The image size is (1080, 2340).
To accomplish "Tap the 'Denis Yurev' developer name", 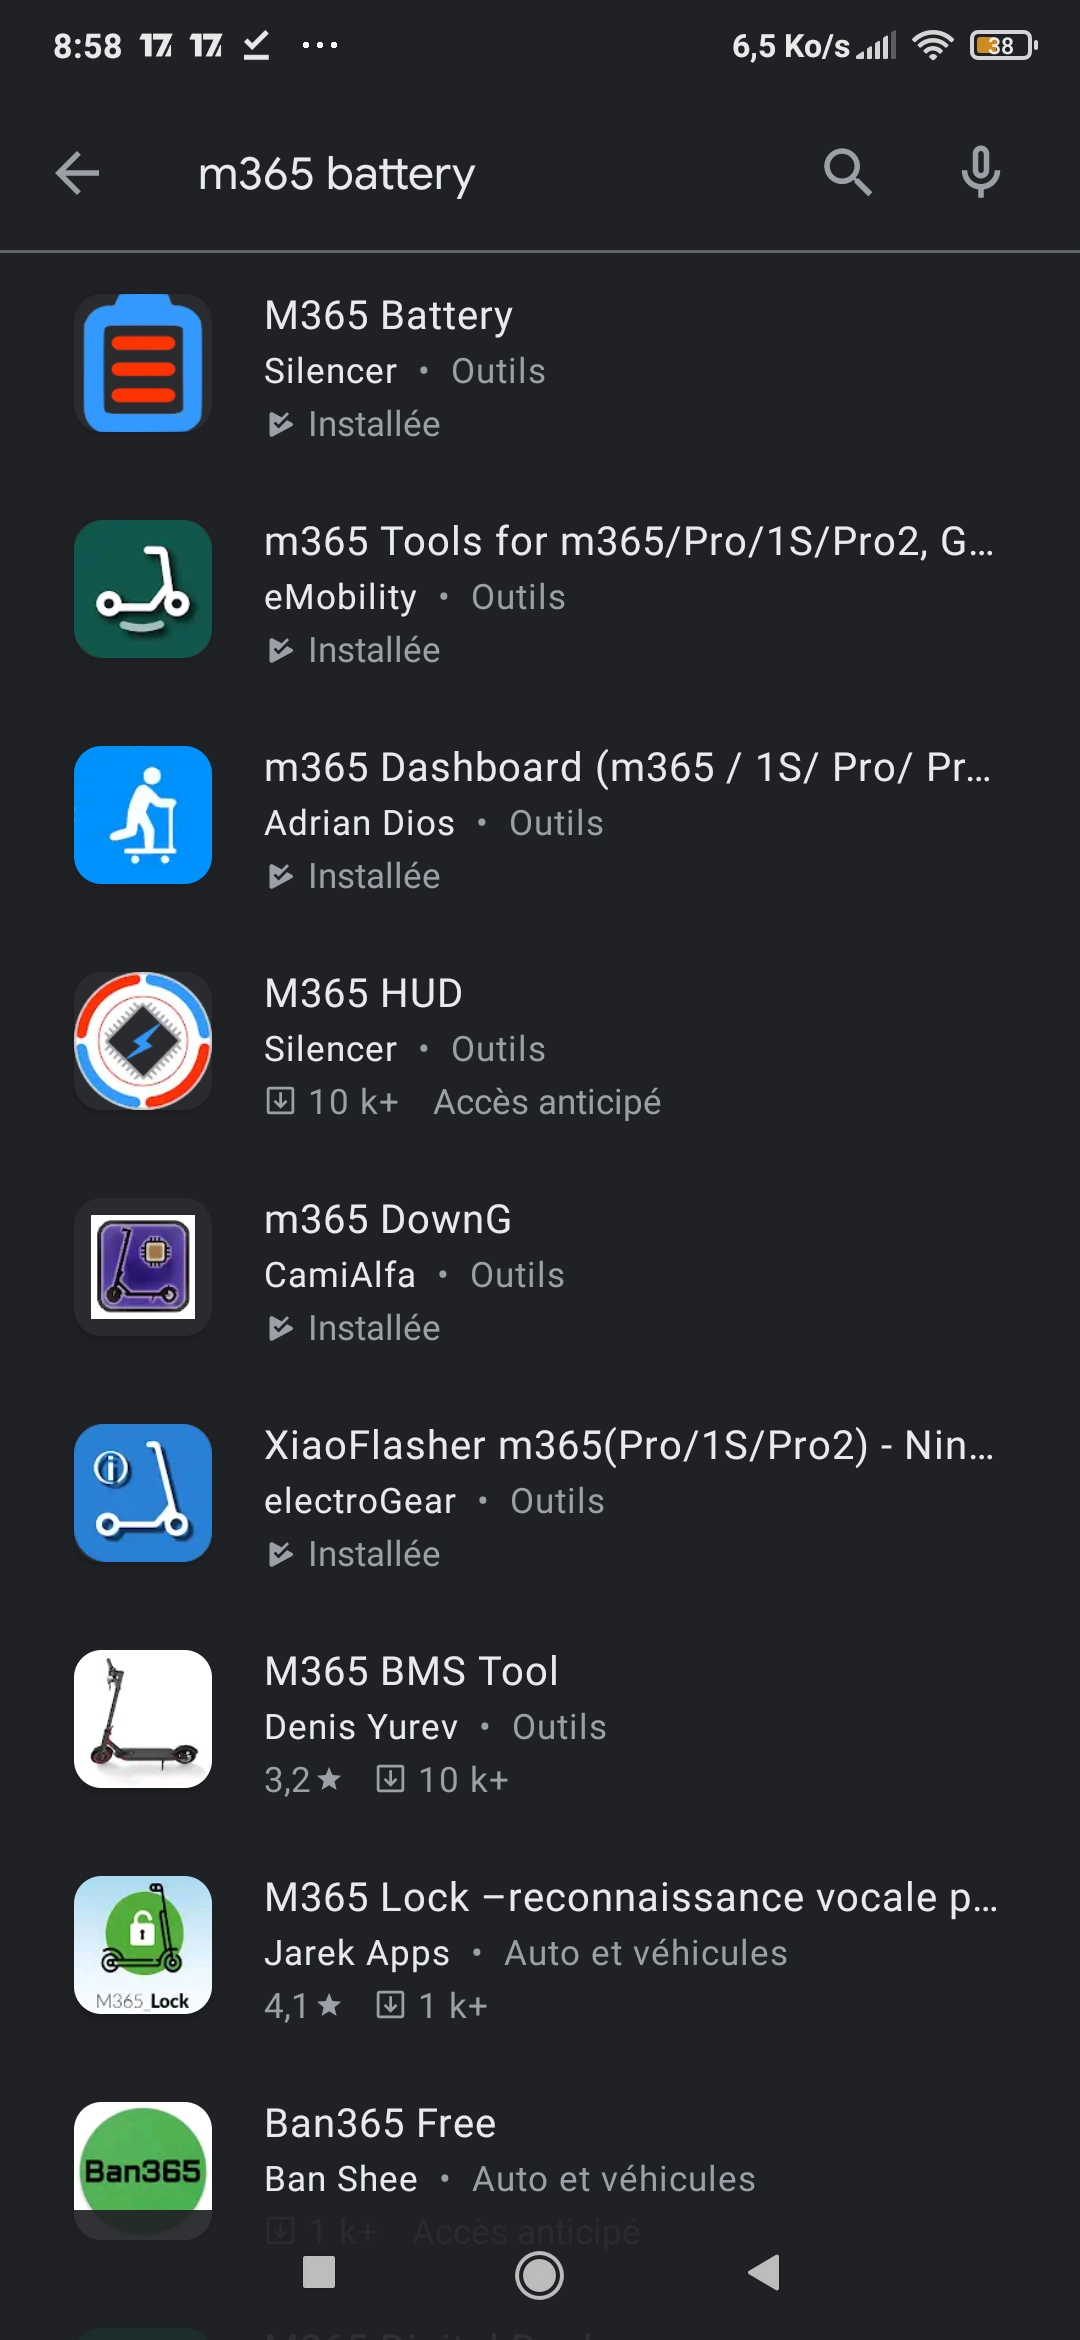I will (361, 1727).
